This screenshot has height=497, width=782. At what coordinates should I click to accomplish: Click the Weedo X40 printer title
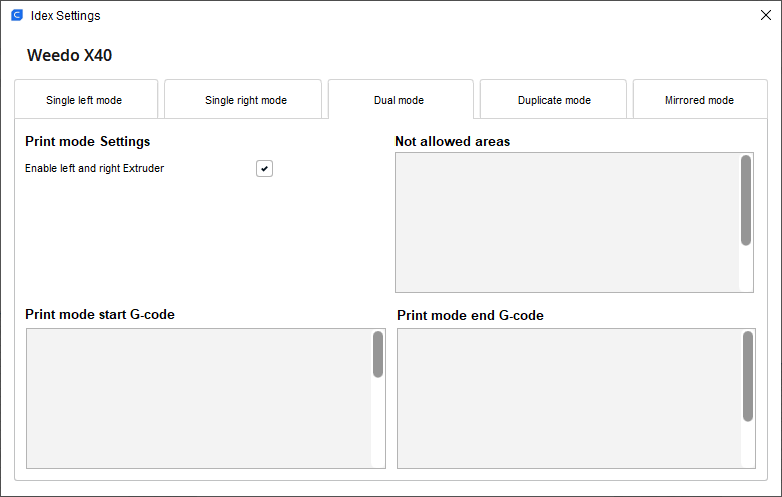pos(69,55)
